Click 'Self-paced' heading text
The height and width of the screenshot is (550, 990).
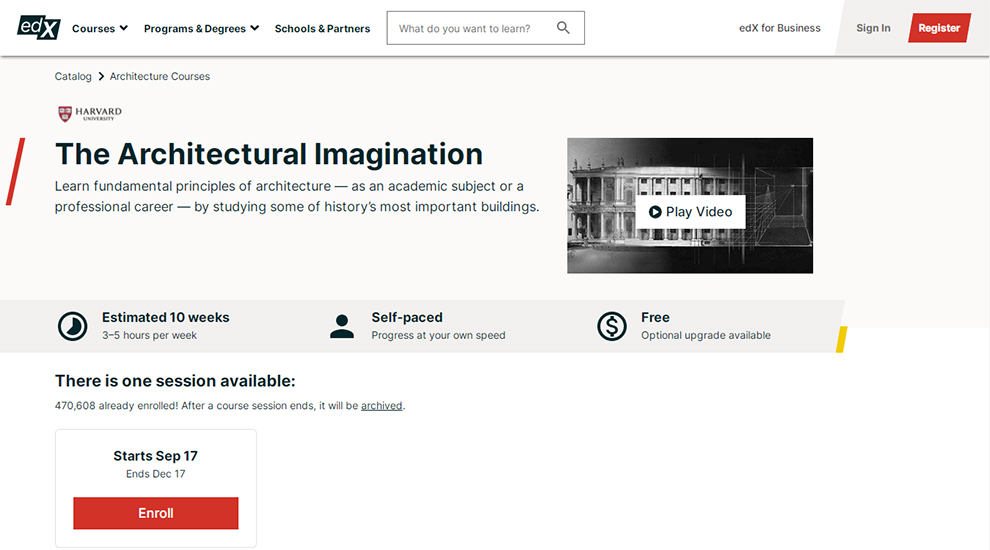[407, 318]
